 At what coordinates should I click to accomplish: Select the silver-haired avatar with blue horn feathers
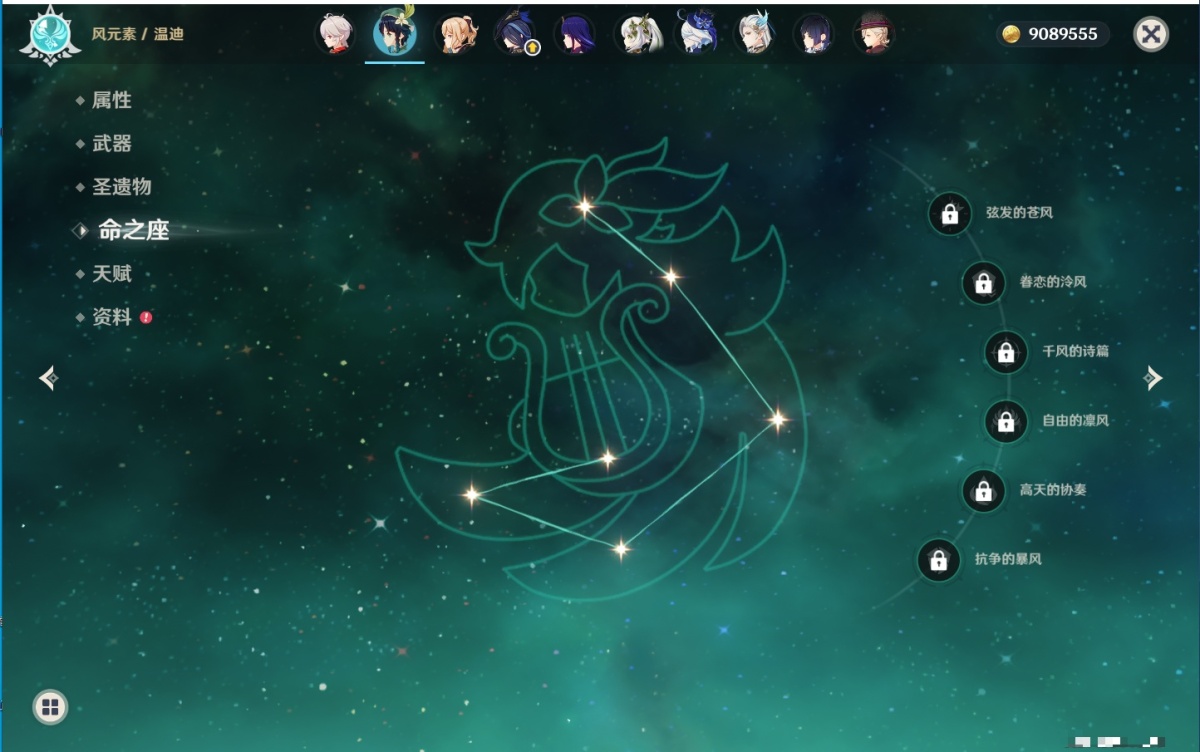point(755,34)
